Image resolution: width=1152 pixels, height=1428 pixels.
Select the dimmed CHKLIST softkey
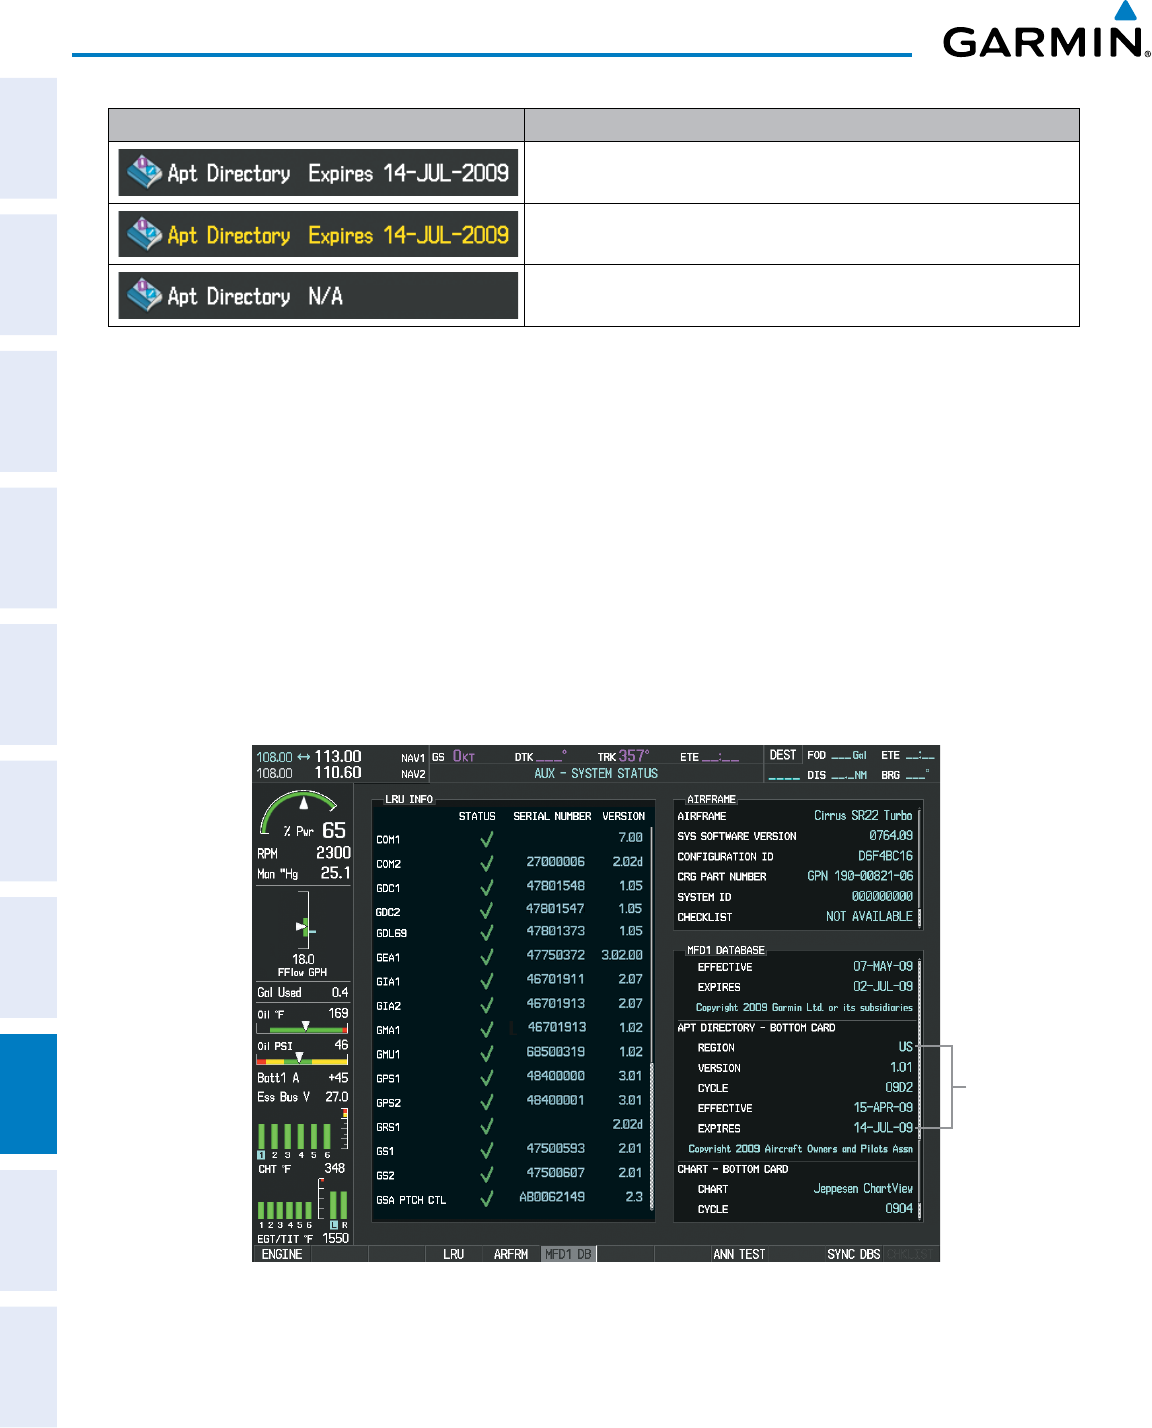pos(911,1254)
